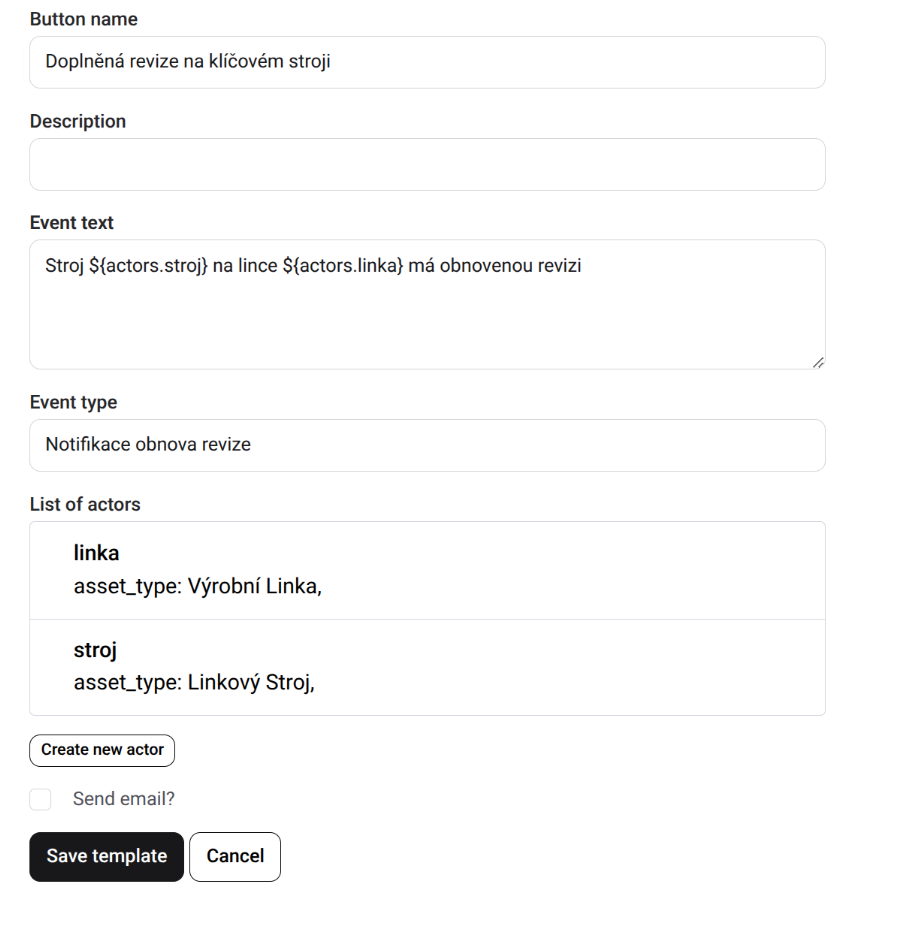This screenshot has width=914, height=931.
Task: Focus the empty Description field
Action: (427, 164)
